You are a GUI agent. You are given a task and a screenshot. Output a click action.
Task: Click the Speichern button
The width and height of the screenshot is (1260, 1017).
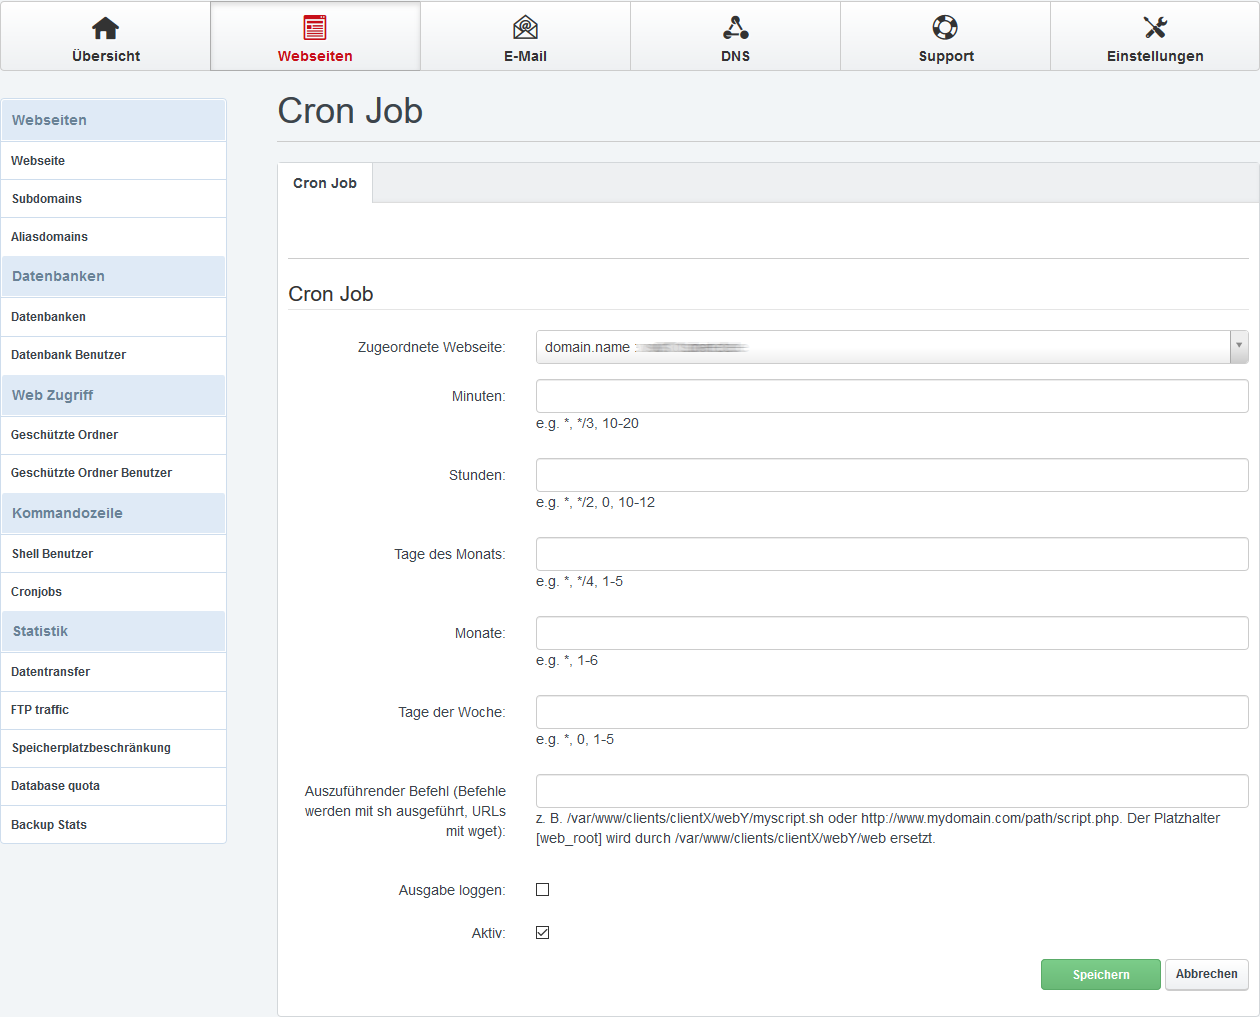pyautogui.click(x=1100, y=974)
